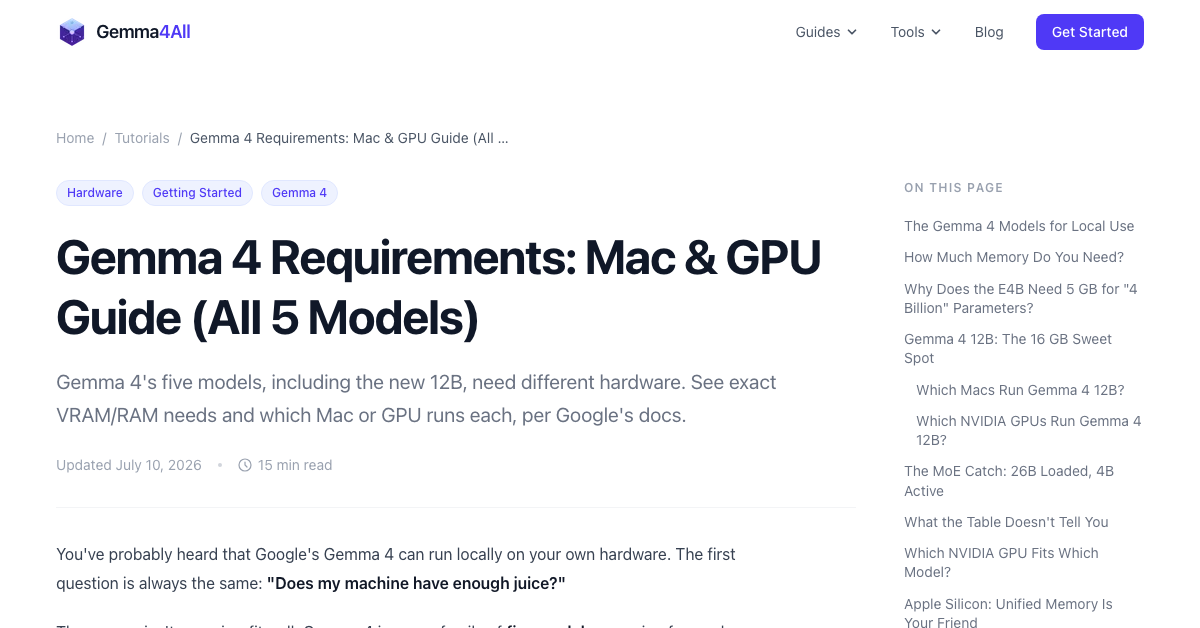The height and width of the screenshot is (628, 1200).
Task: Jump to Which Macs Run Gemma 4 12B?
Action: click(x=1020, y=390)
